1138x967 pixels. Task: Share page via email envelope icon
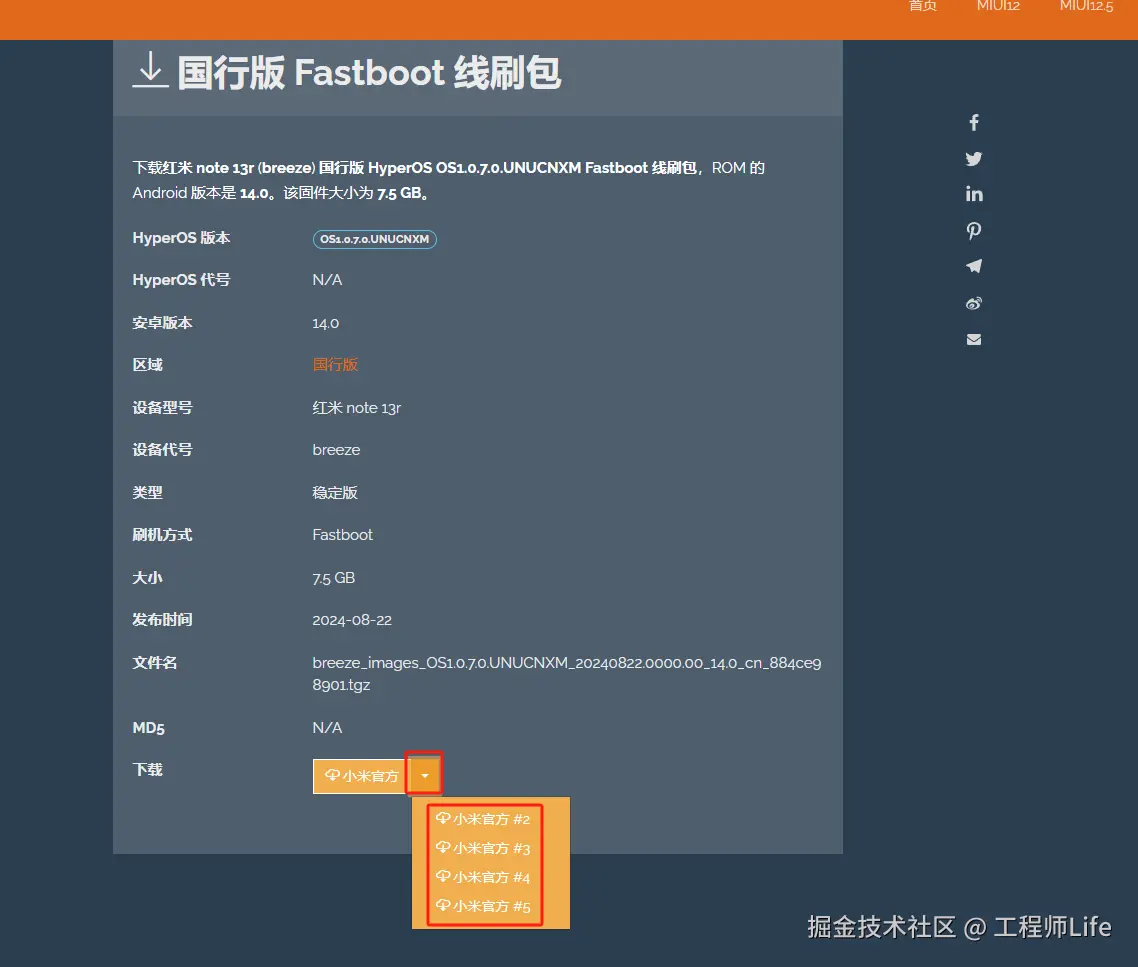[x=974, y=340]
